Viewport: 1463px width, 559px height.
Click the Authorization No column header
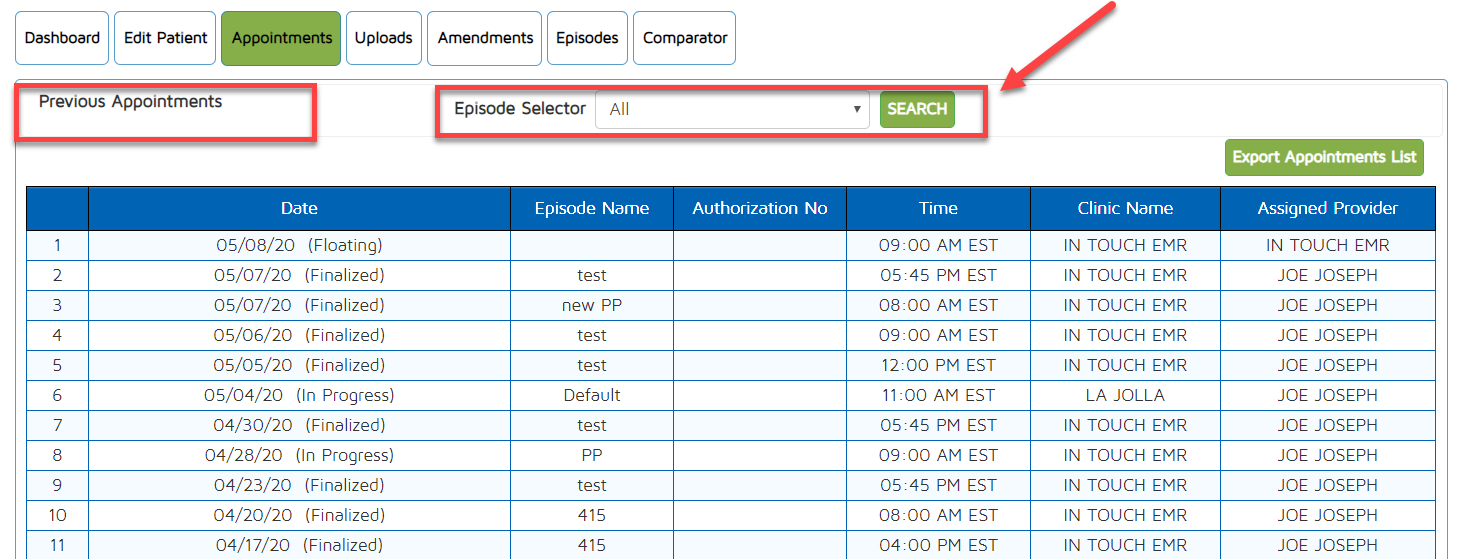click(759, 208)
